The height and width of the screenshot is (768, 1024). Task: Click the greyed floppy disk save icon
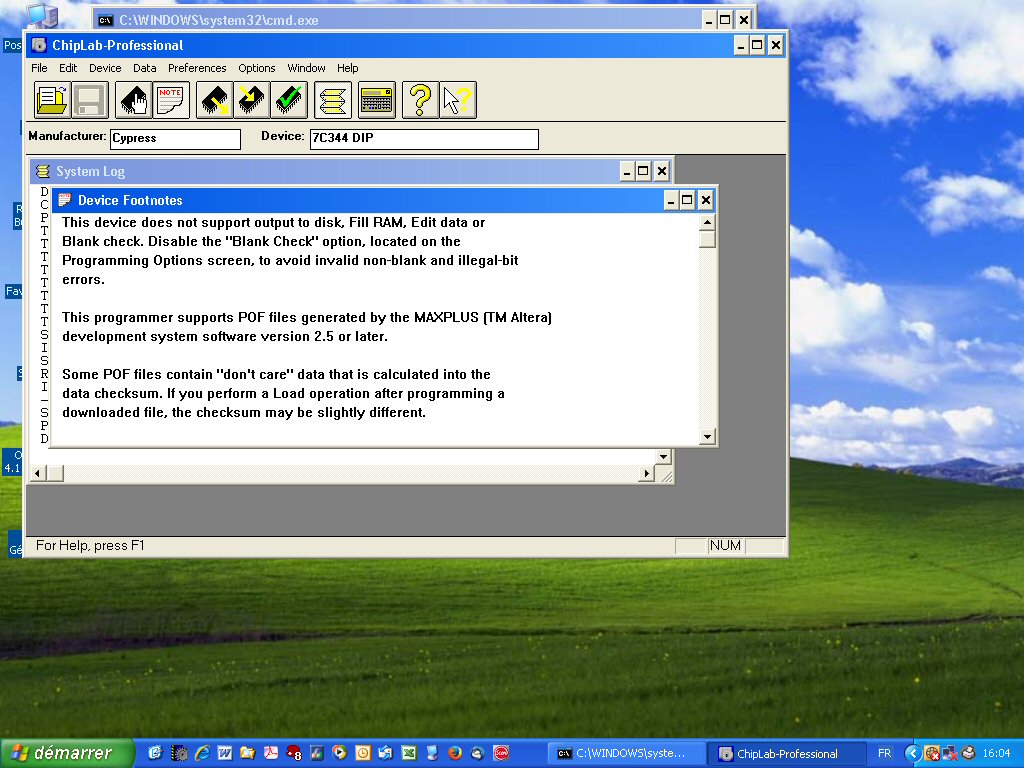pyautogui.click(x=89, y=100)
